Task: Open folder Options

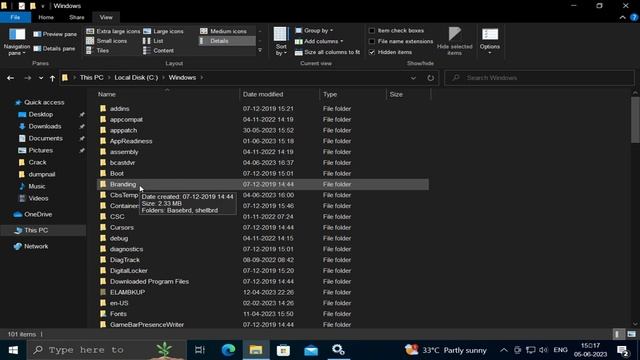Action: pos(490,42)
